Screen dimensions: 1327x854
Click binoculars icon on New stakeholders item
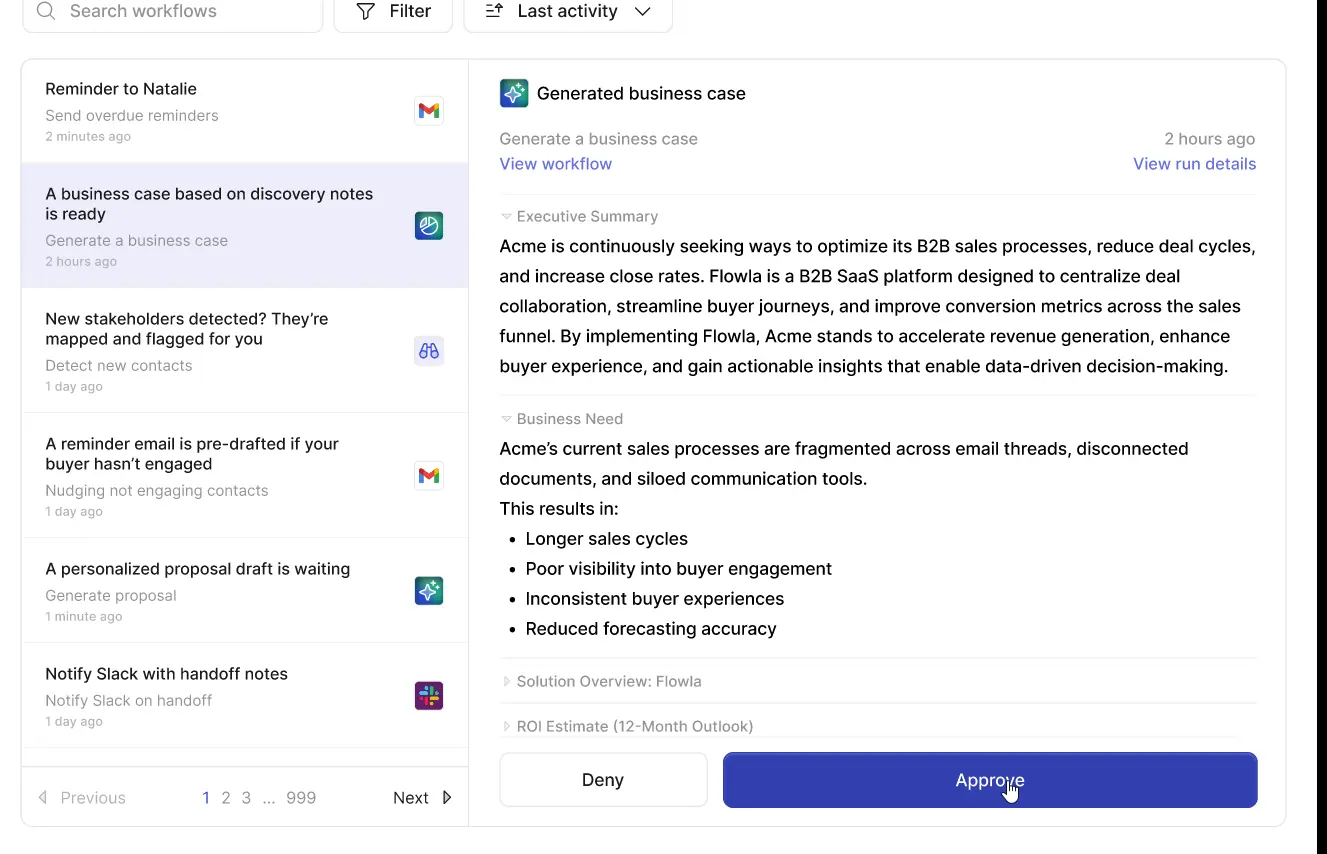tap(429, 351)
